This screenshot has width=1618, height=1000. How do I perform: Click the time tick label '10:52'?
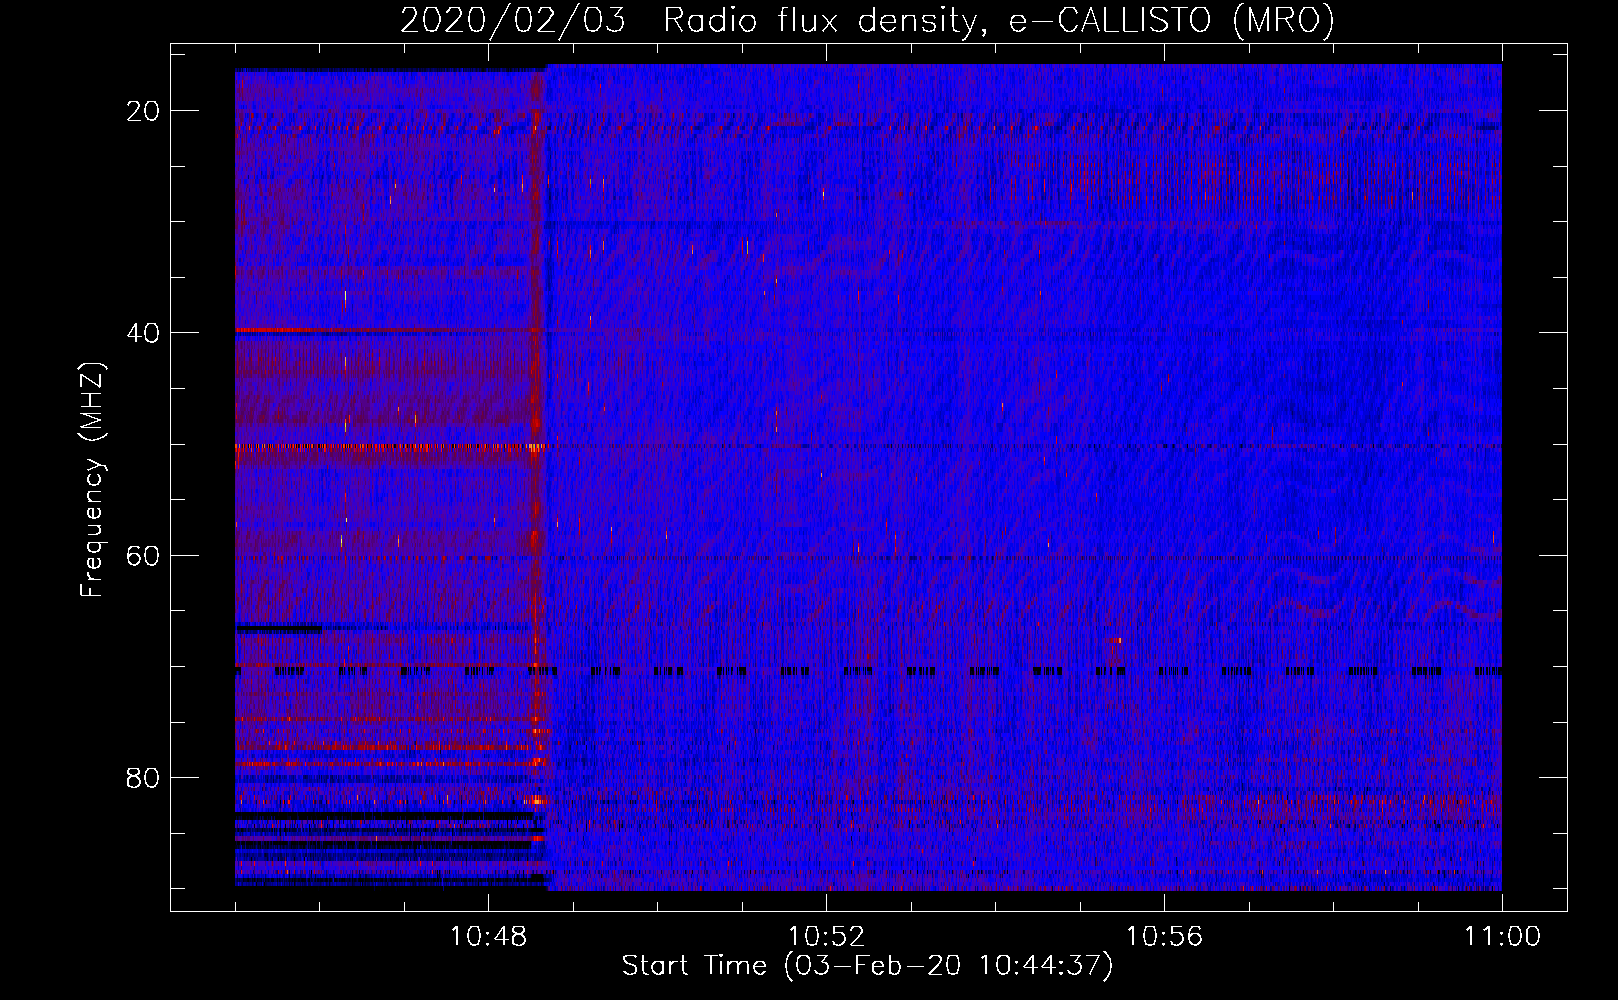click(826, 937)
